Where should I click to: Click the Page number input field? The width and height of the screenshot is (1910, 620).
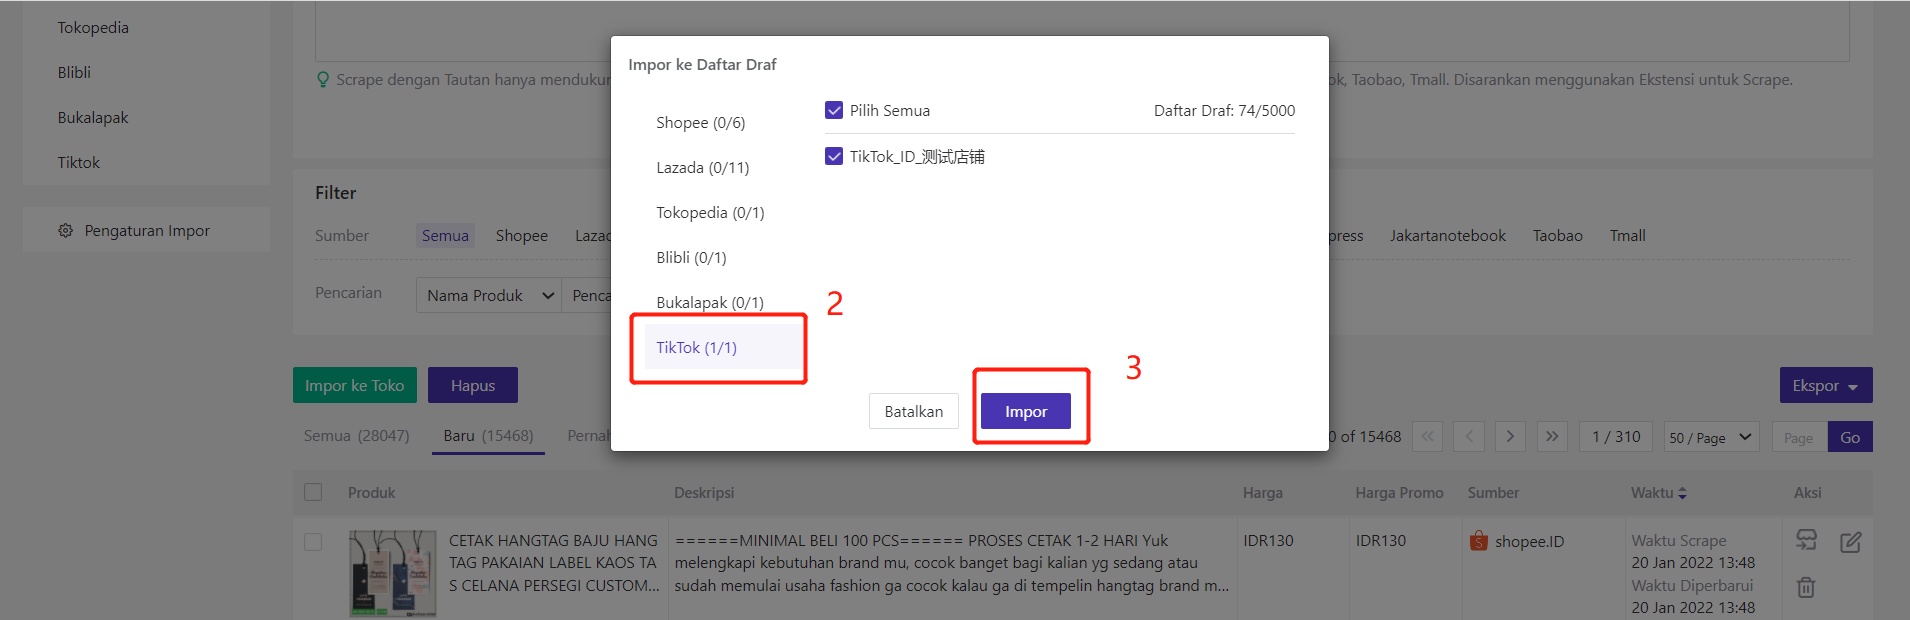pos(1800,437)
